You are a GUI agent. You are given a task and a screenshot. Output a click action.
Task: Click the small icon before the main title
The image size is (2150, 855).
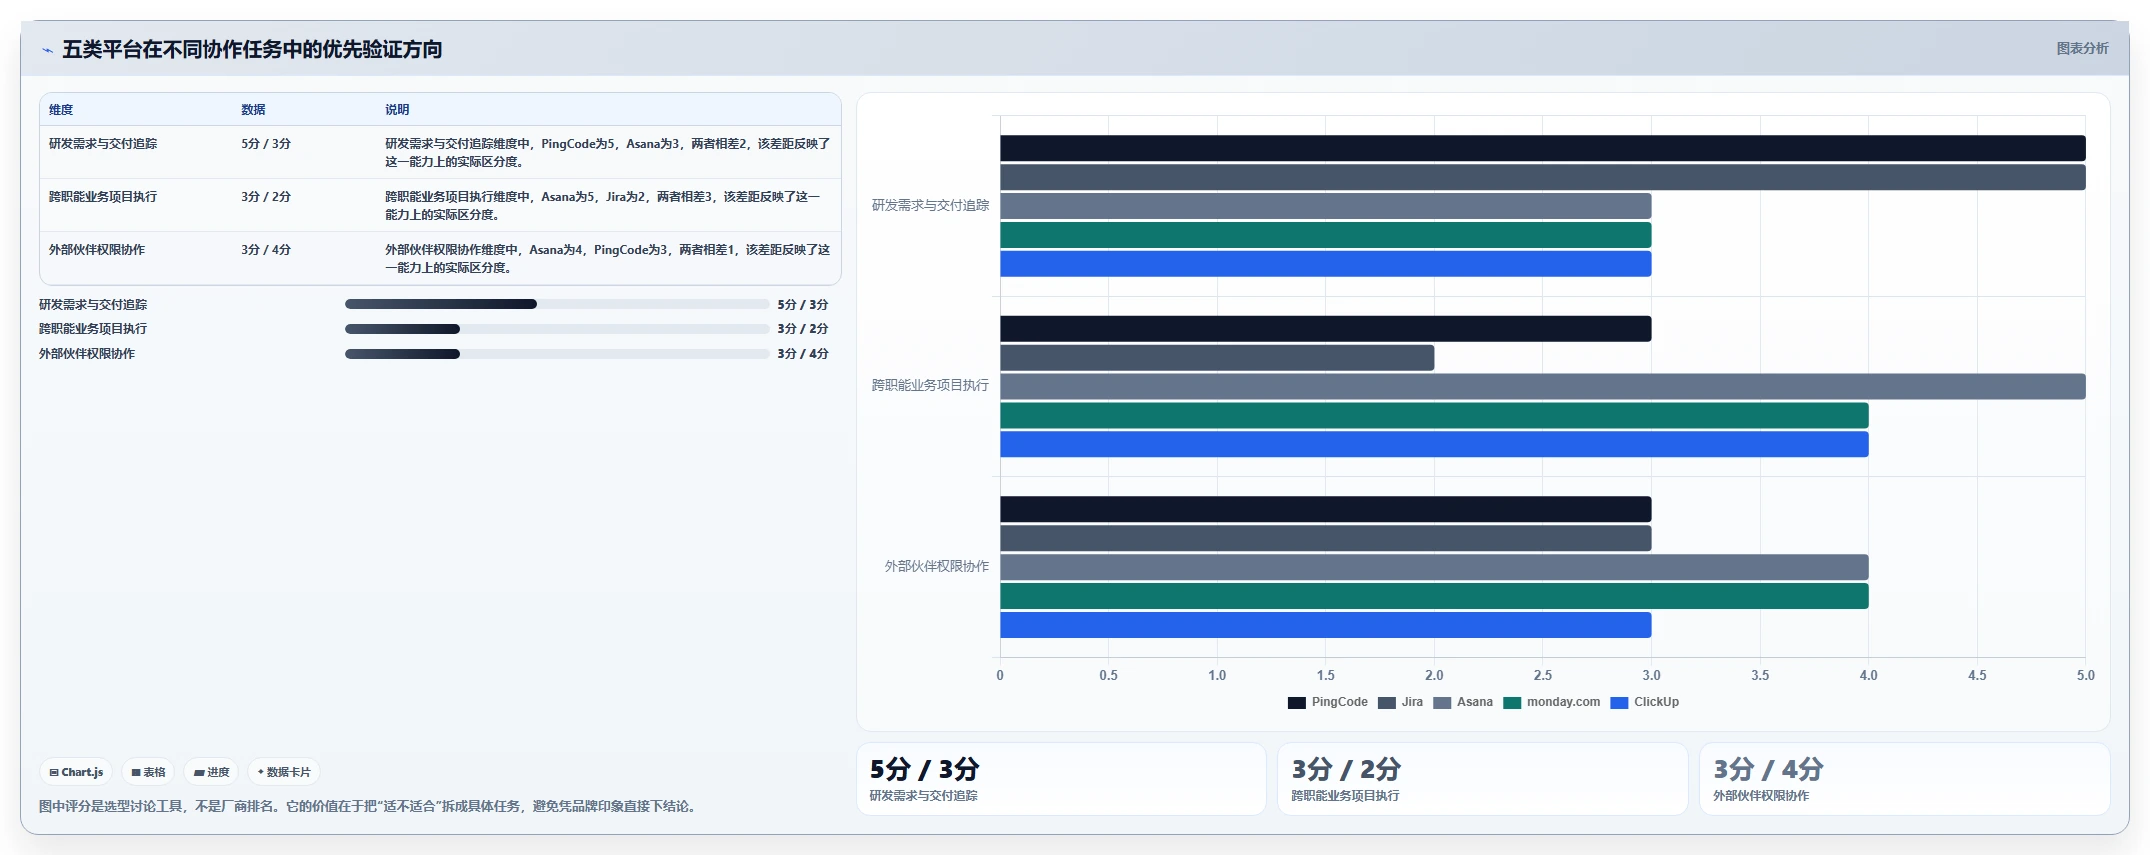pos(47,50)
